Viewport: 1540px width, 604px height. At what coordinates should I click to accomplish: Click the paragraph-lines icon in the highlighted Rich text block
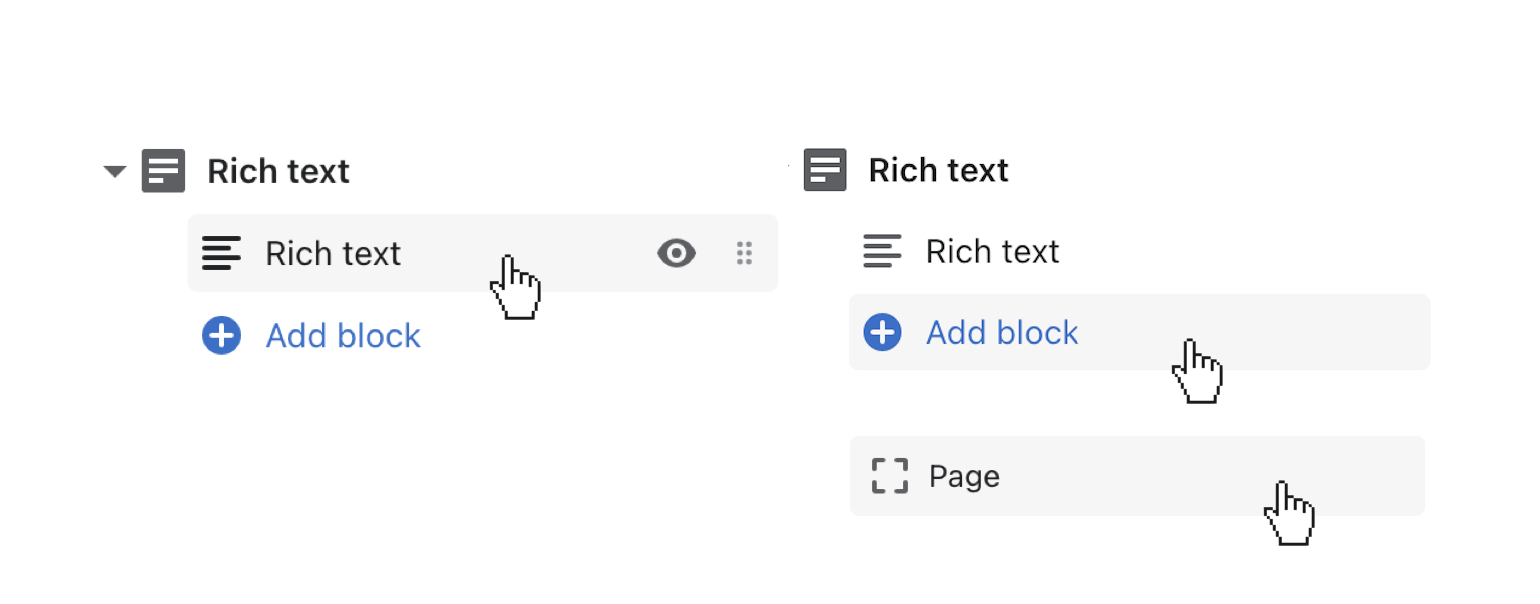click(221, 253)
